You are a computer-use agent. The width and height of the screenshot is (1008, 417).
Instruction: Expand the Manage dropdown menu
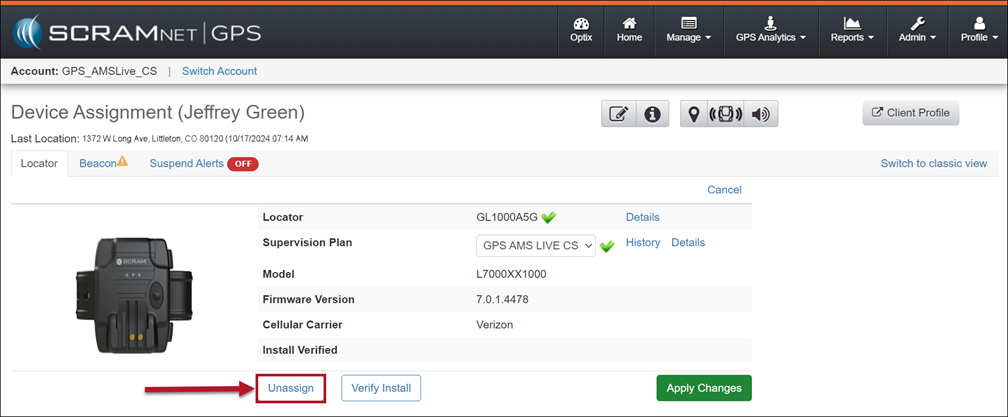point(688,30)
